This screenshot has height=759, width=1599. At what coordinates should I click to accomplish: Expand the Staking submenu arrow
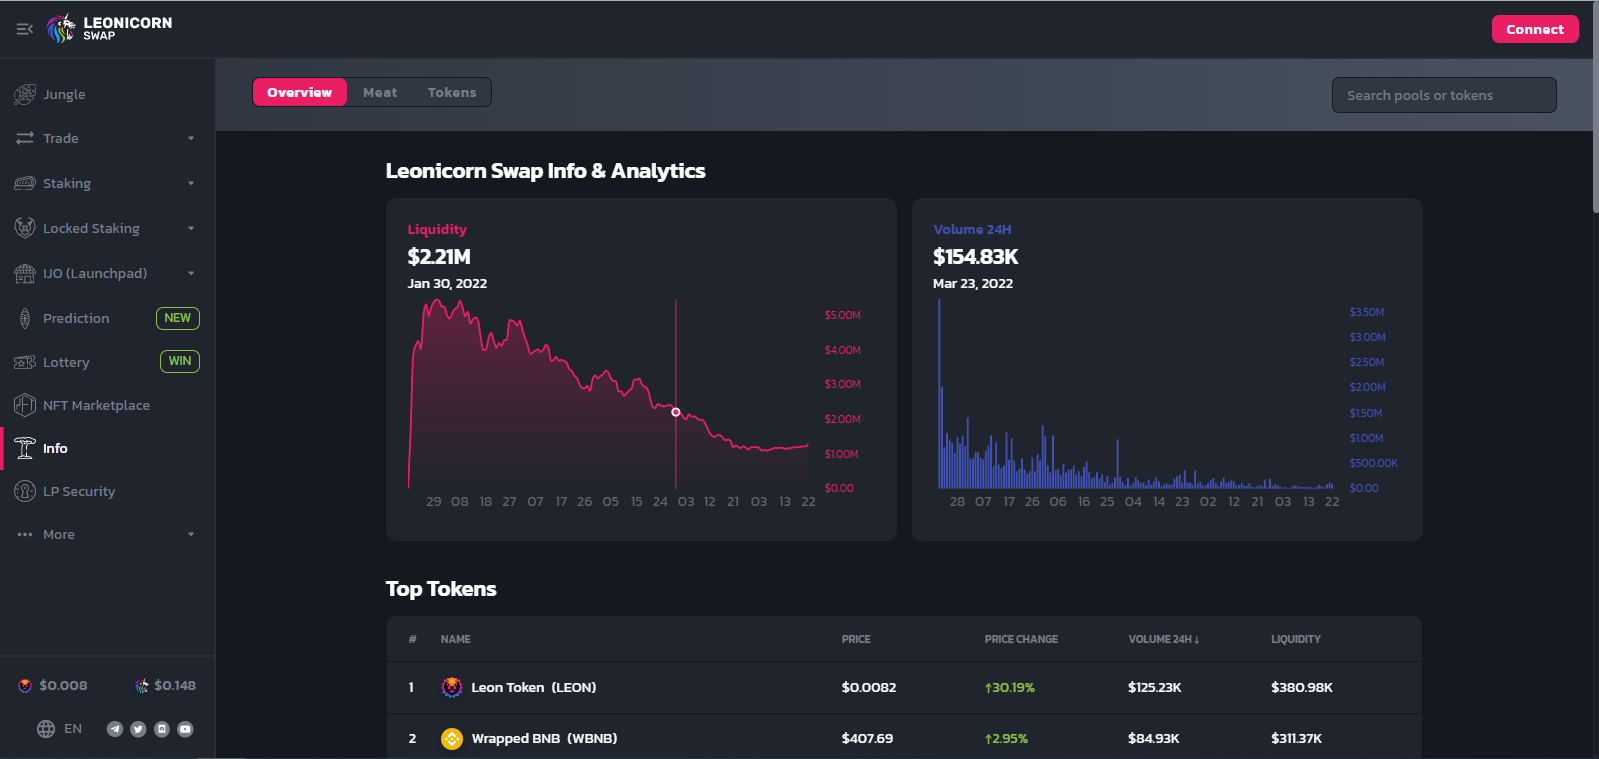coord(190,184)
